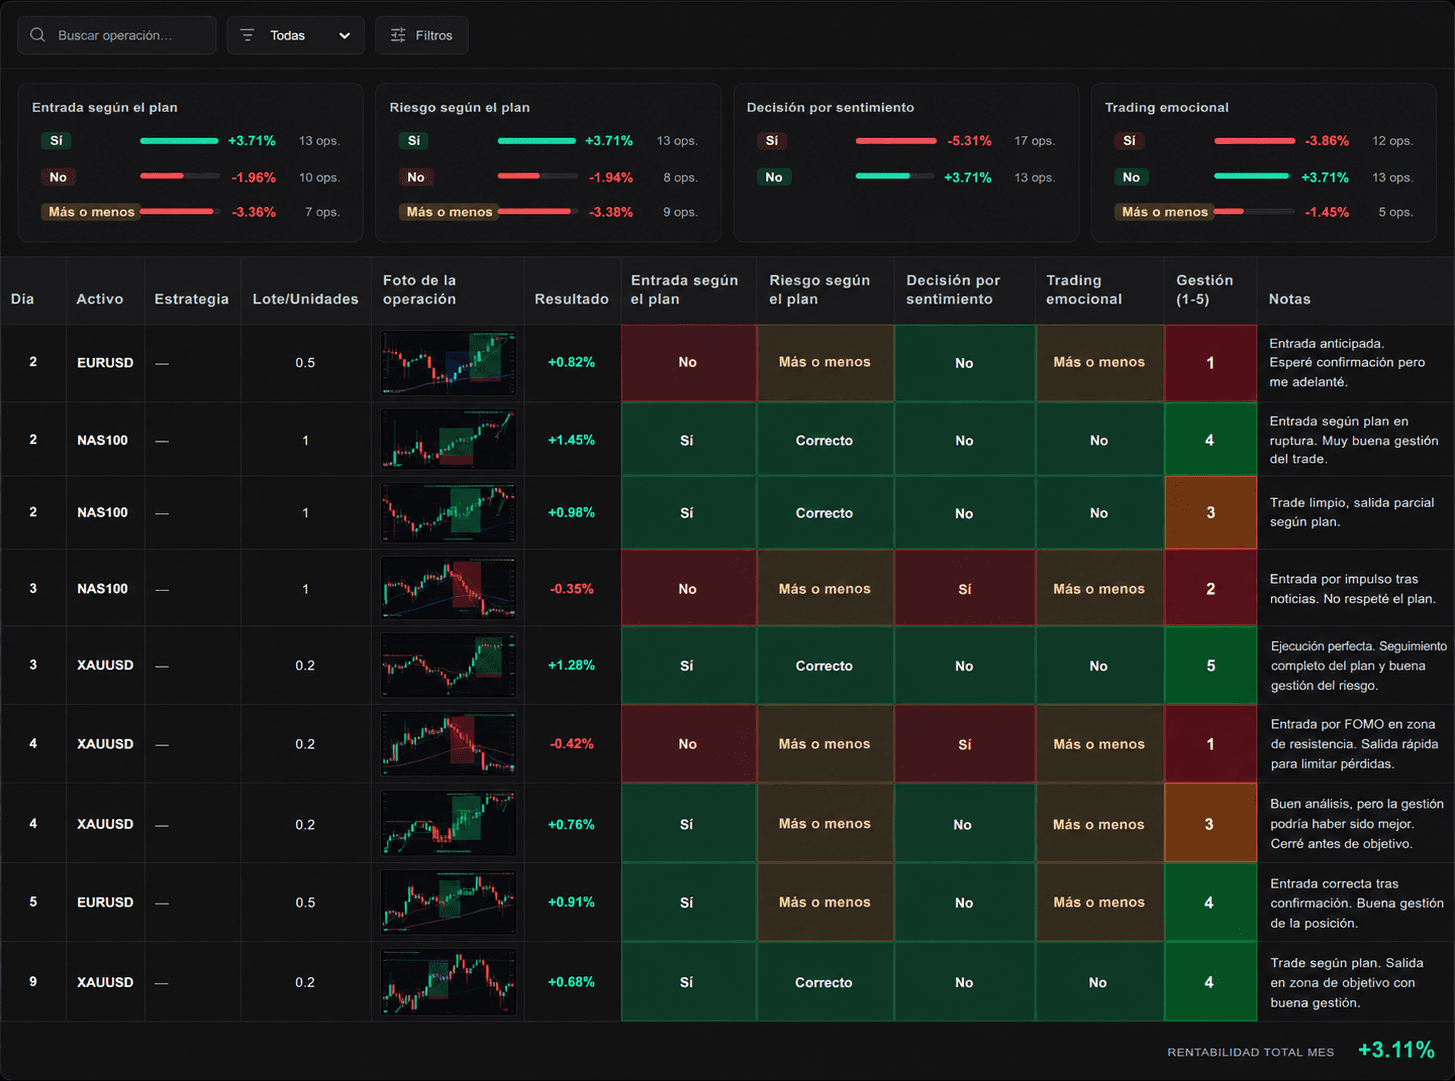Open chart thumbnail for EURUSD +0.82% trade
Screen dimensions: 1455x1081
click(448, 363)
